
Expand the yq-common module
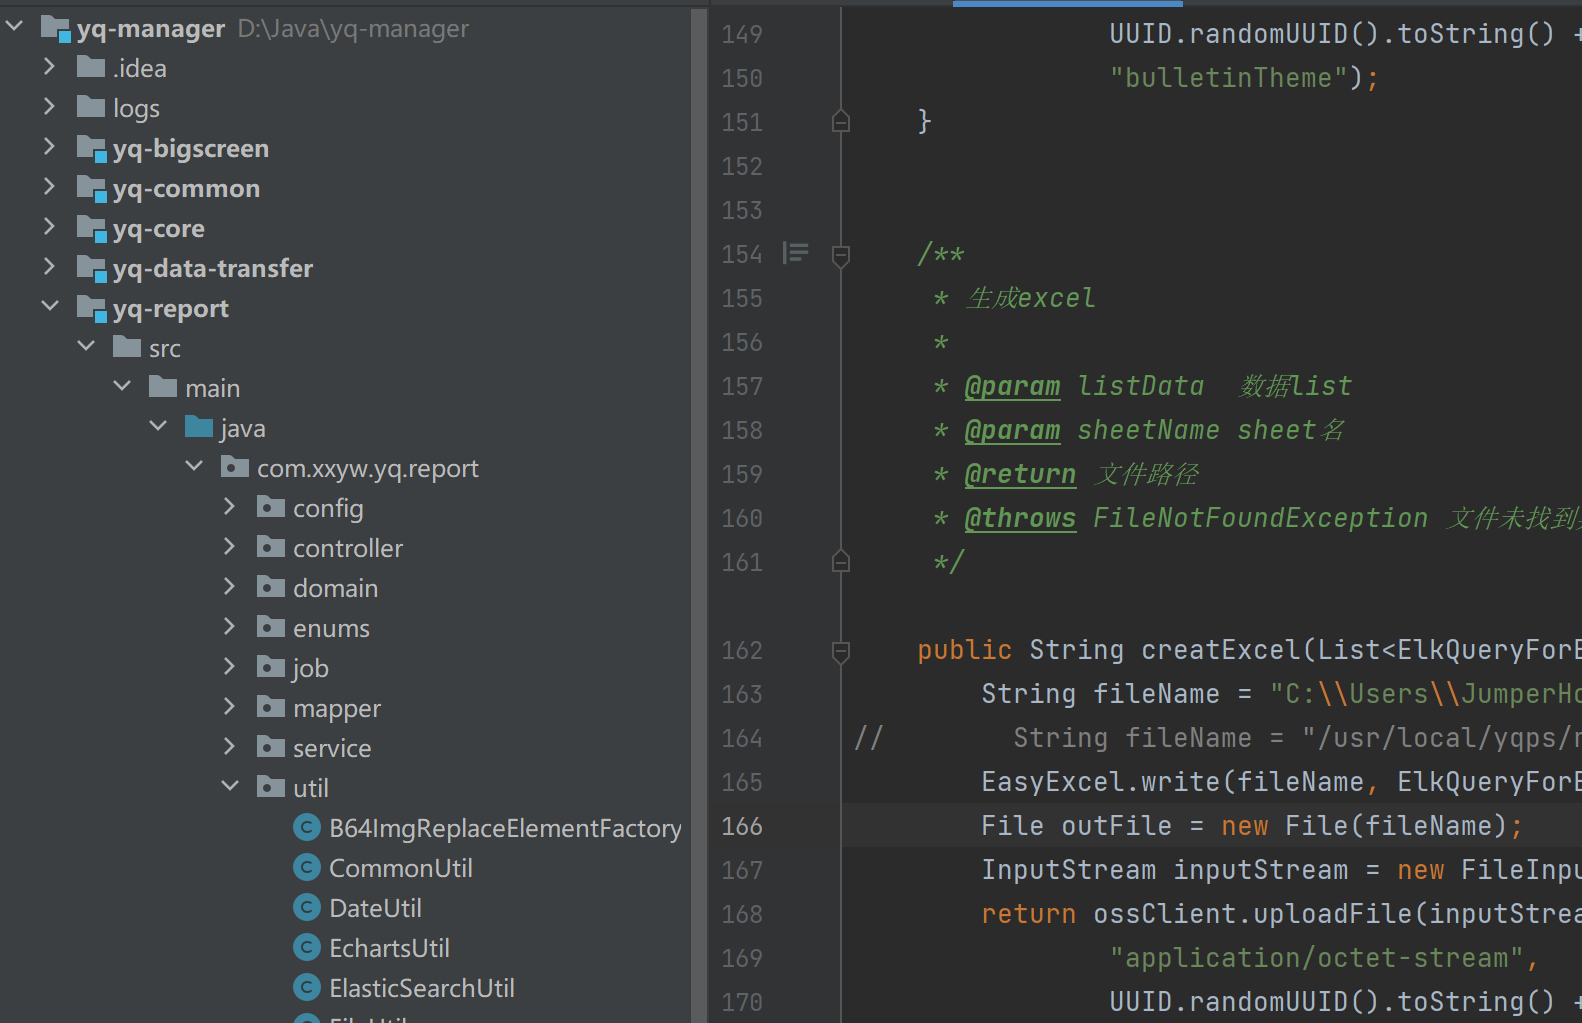click(49, 187)
